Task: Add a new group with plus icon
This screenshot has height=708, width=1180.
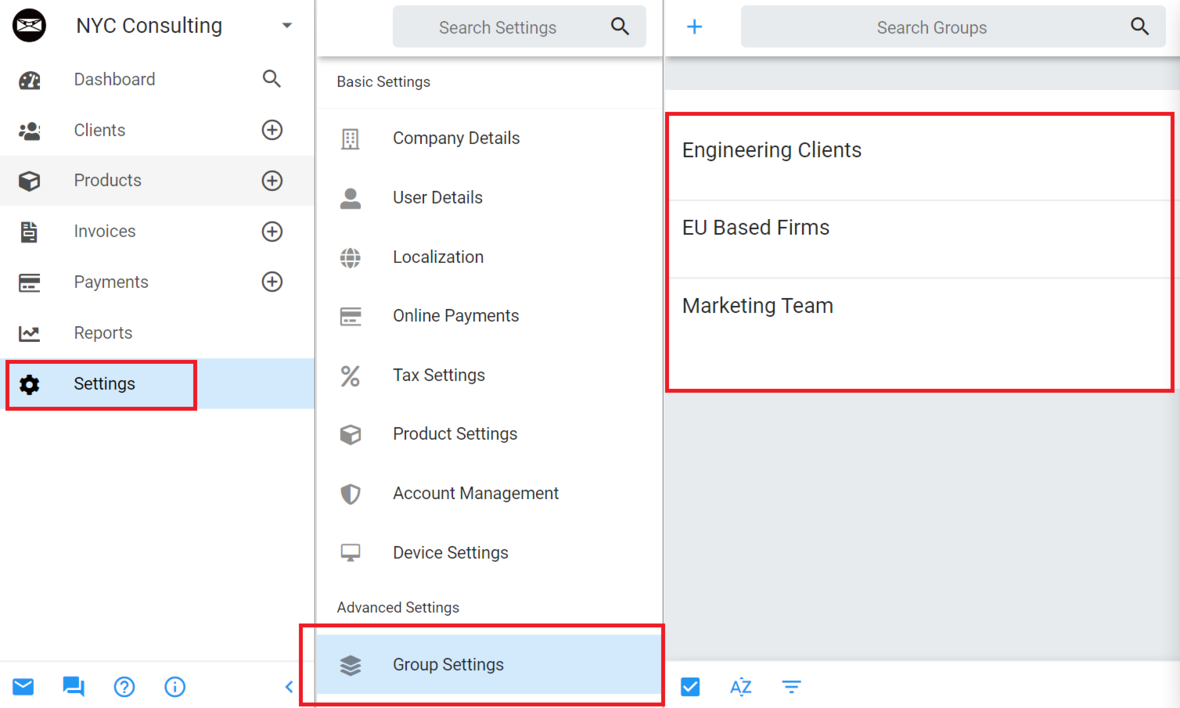Action: [694, 27]
